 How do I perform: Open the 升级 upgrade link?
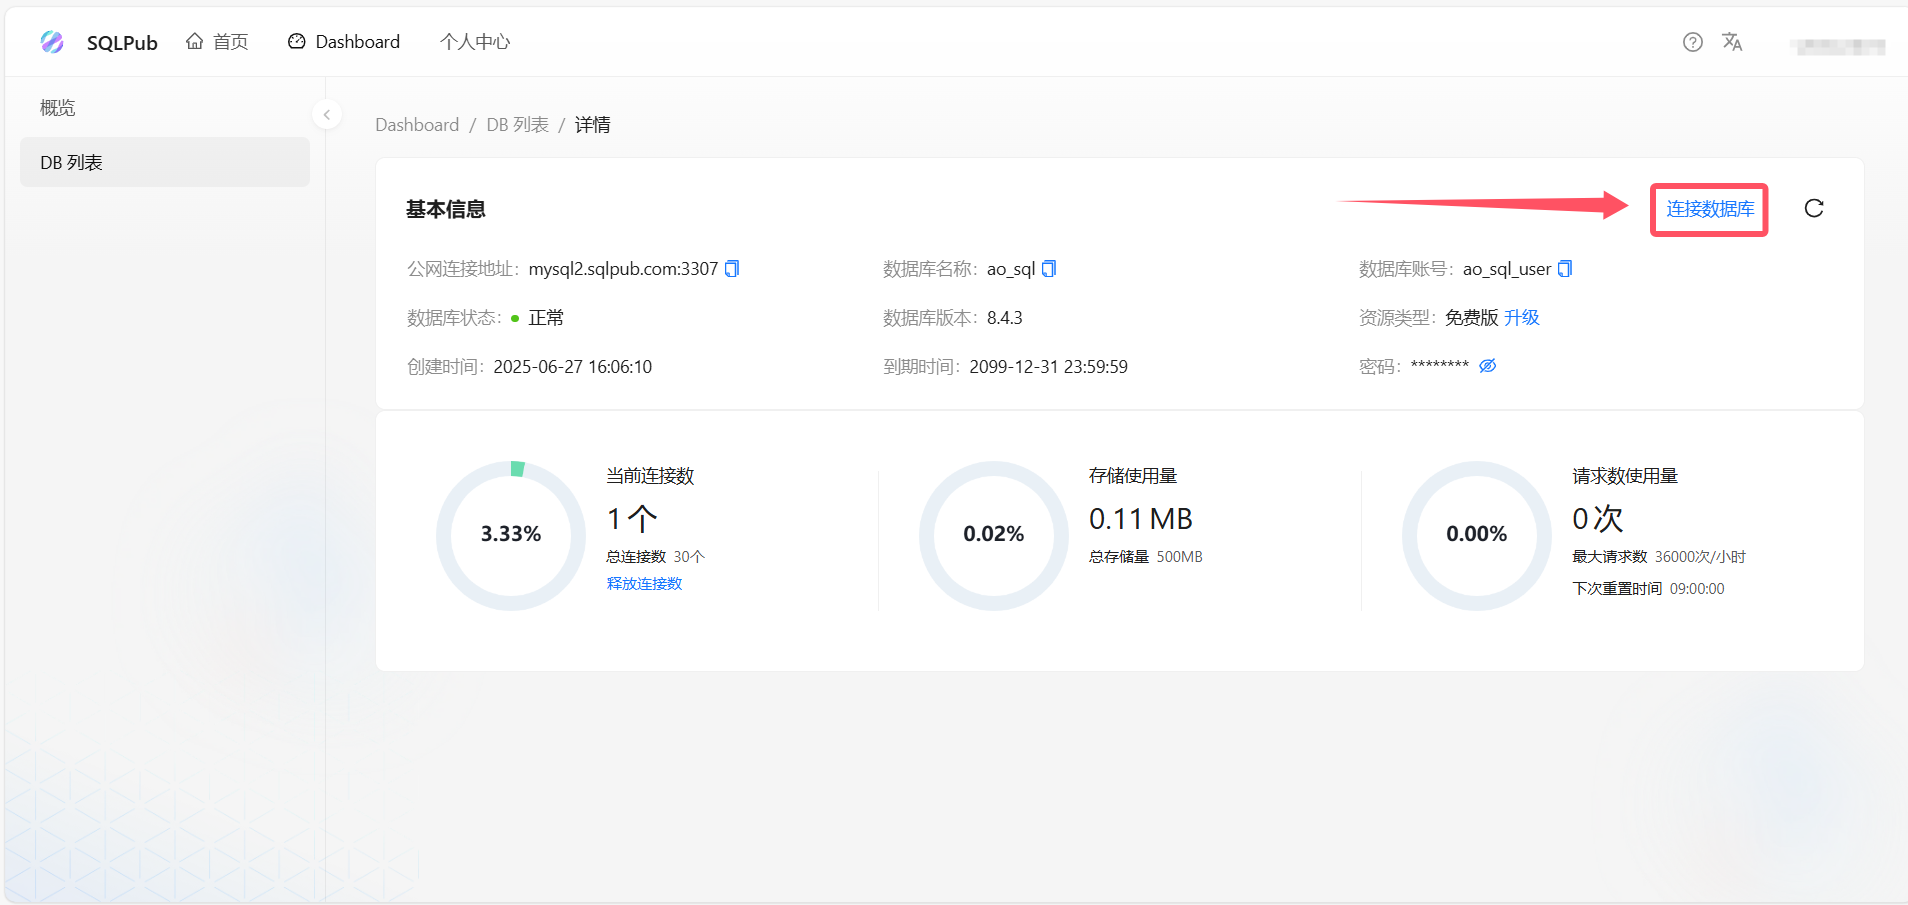pos(1523,317)
